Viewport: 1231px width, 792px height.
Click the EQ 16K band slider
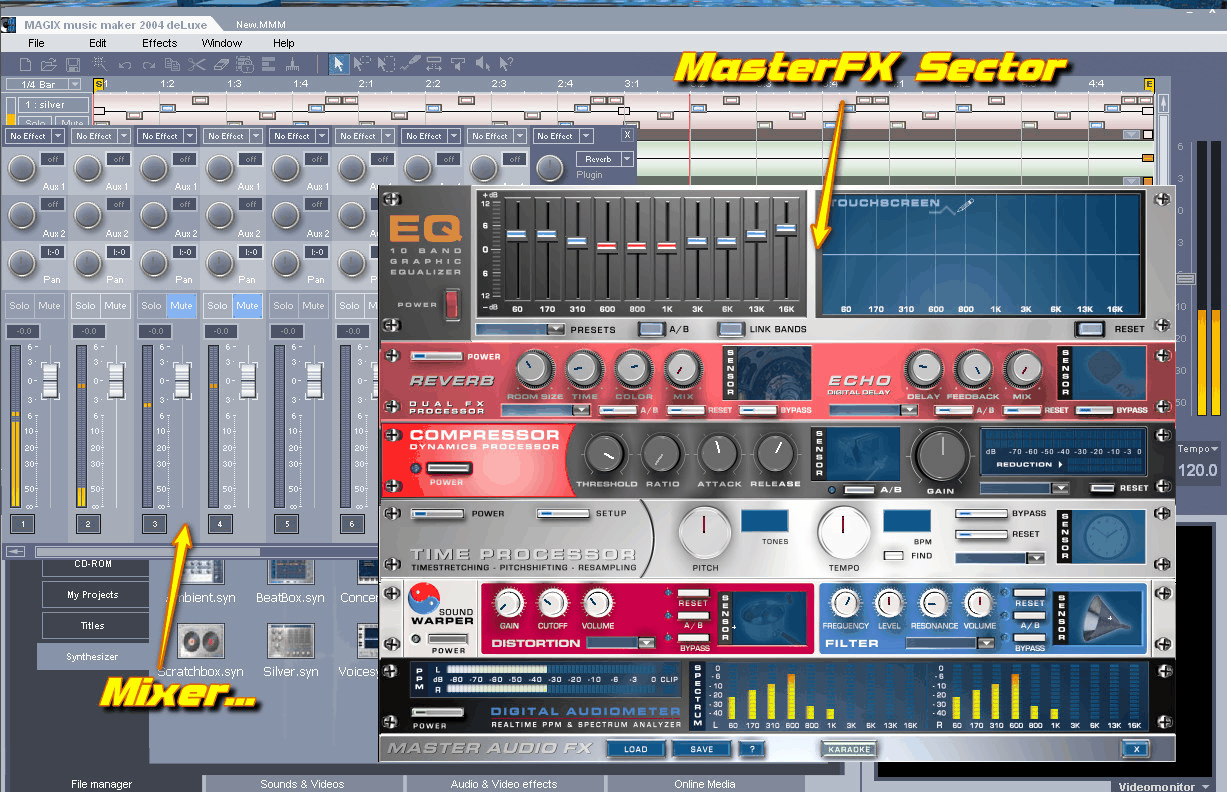[x=785, y=229]
